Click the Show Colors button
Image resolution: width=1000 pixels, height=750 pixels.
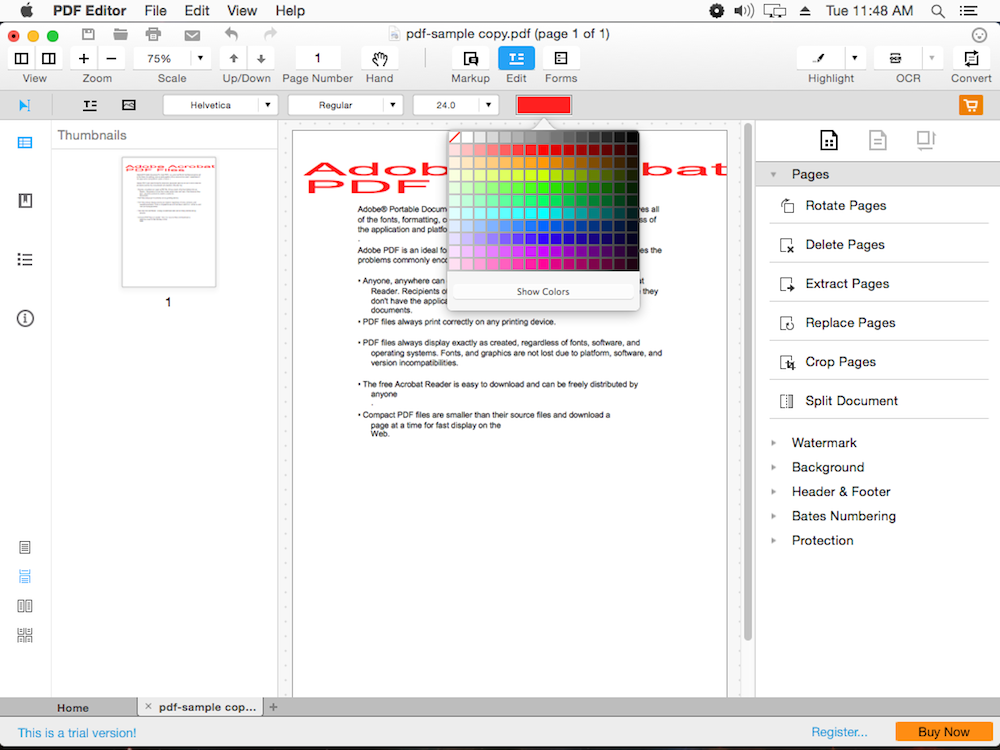click(543, 291)
